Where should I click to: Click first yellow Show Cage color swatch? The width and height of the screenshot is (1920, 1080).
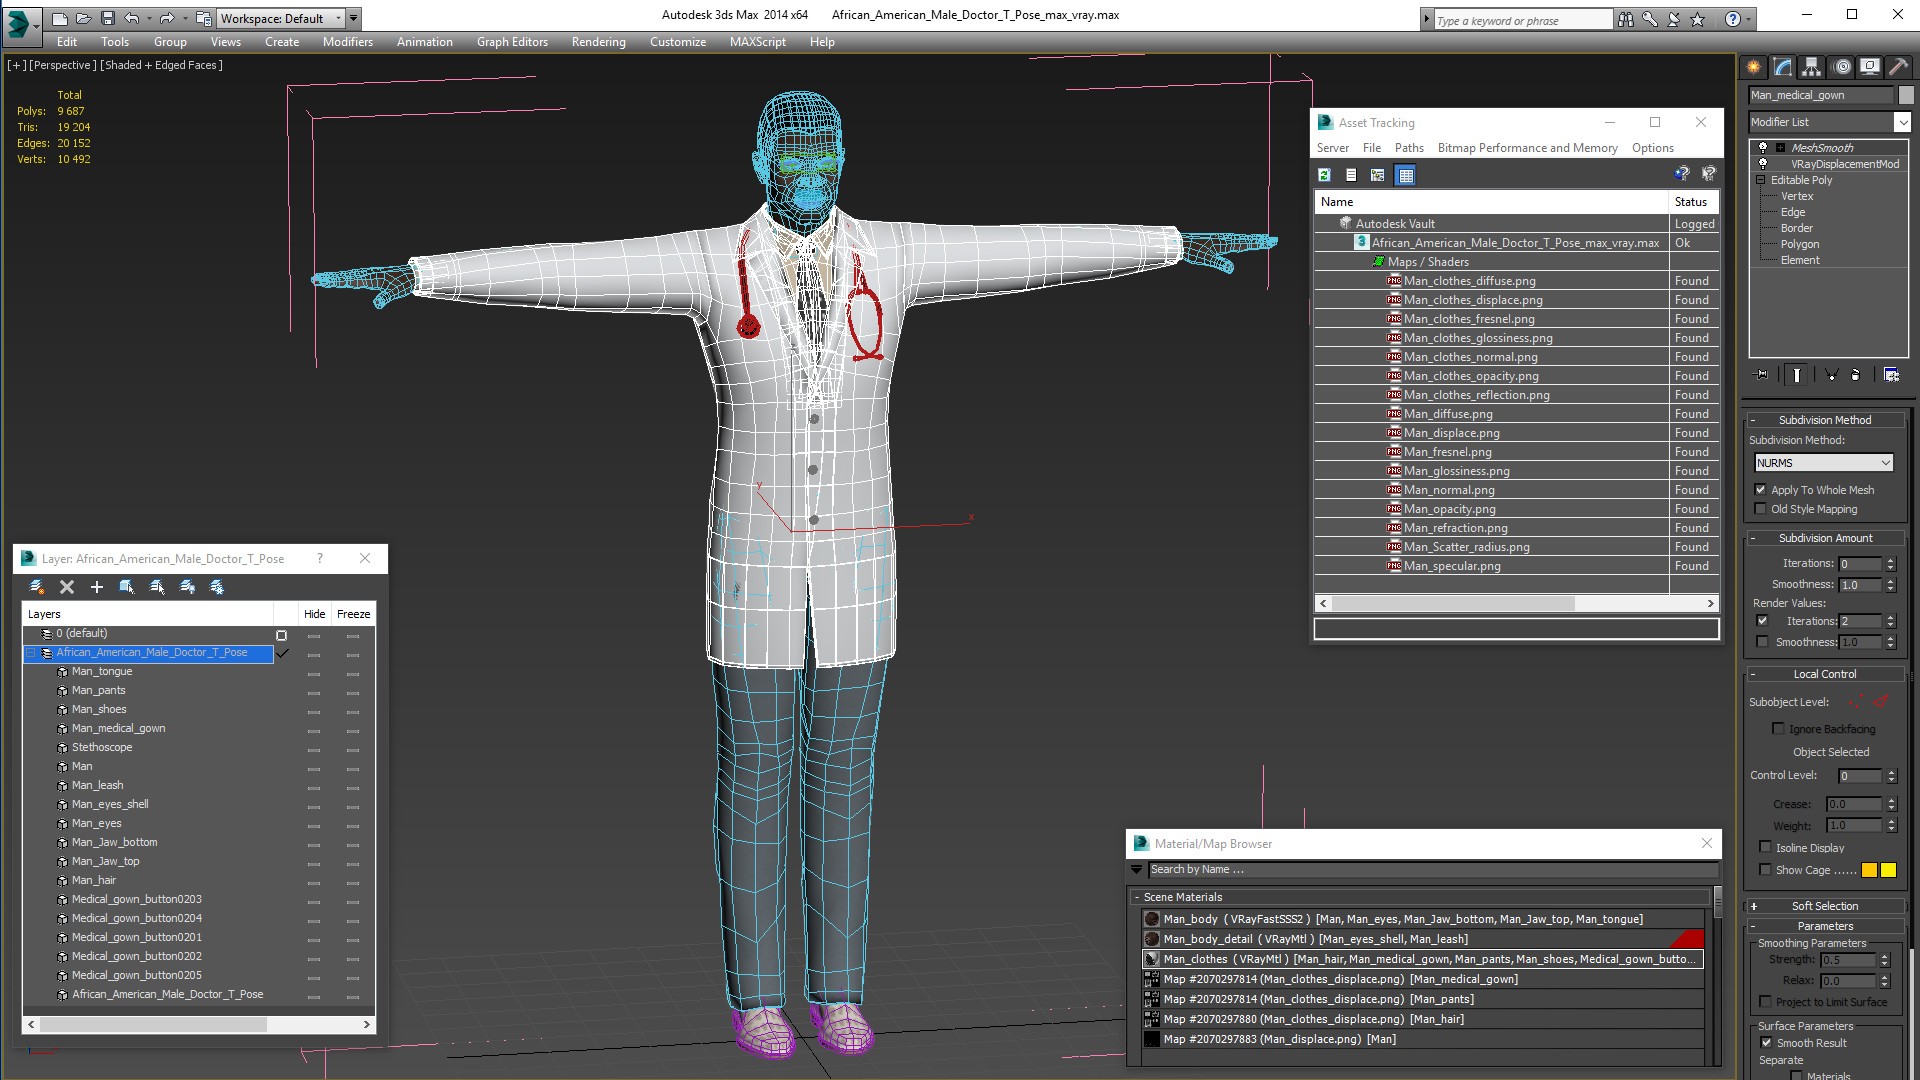(1869, 870)
